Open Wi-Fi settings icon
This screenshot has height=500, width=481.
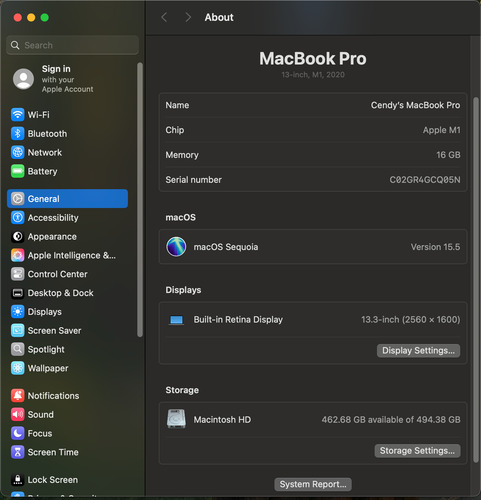coord(18,115)
